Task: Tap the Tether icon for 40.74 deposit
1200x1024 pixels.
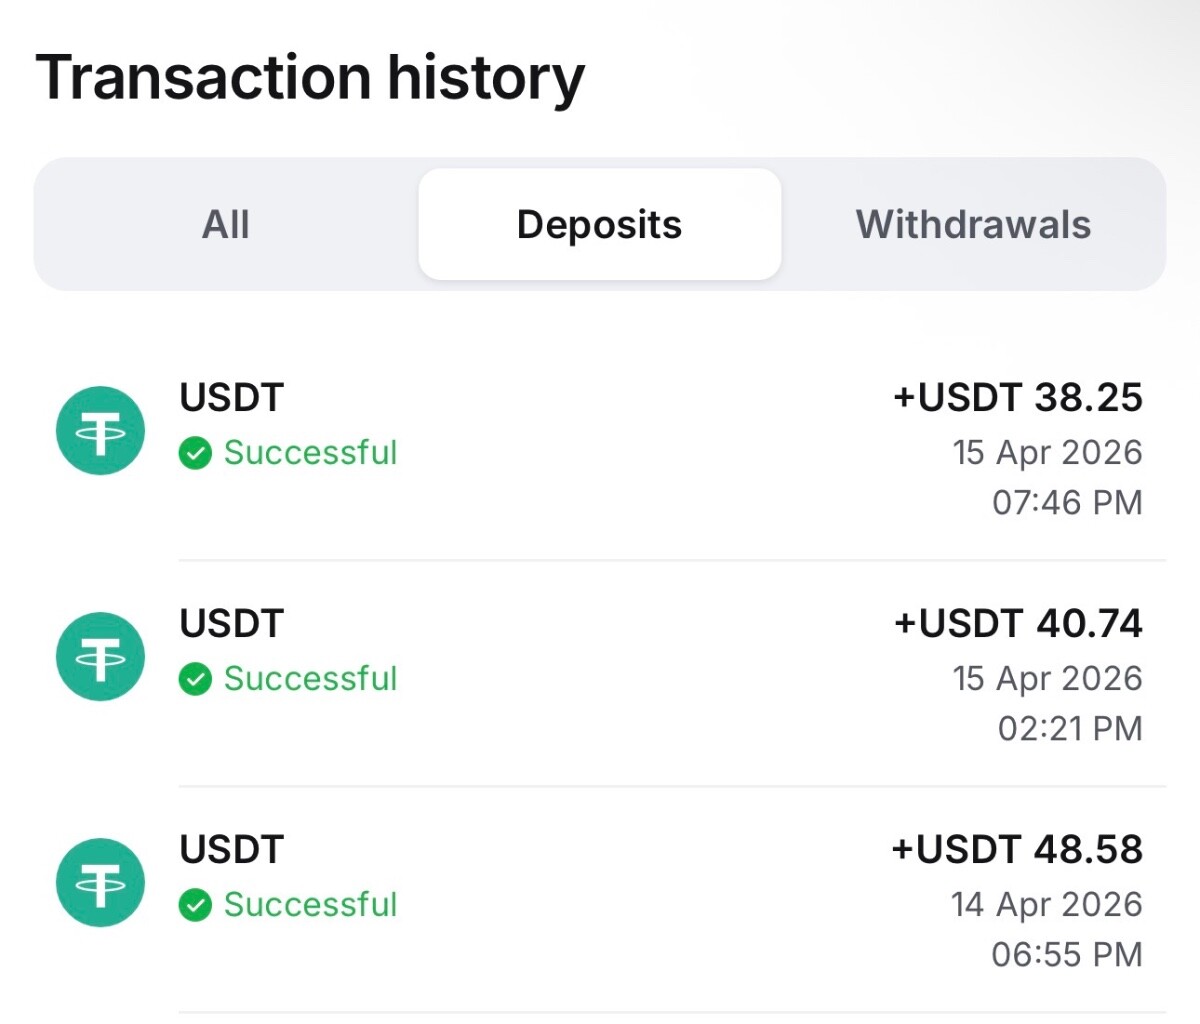Action: pos(100,657)
